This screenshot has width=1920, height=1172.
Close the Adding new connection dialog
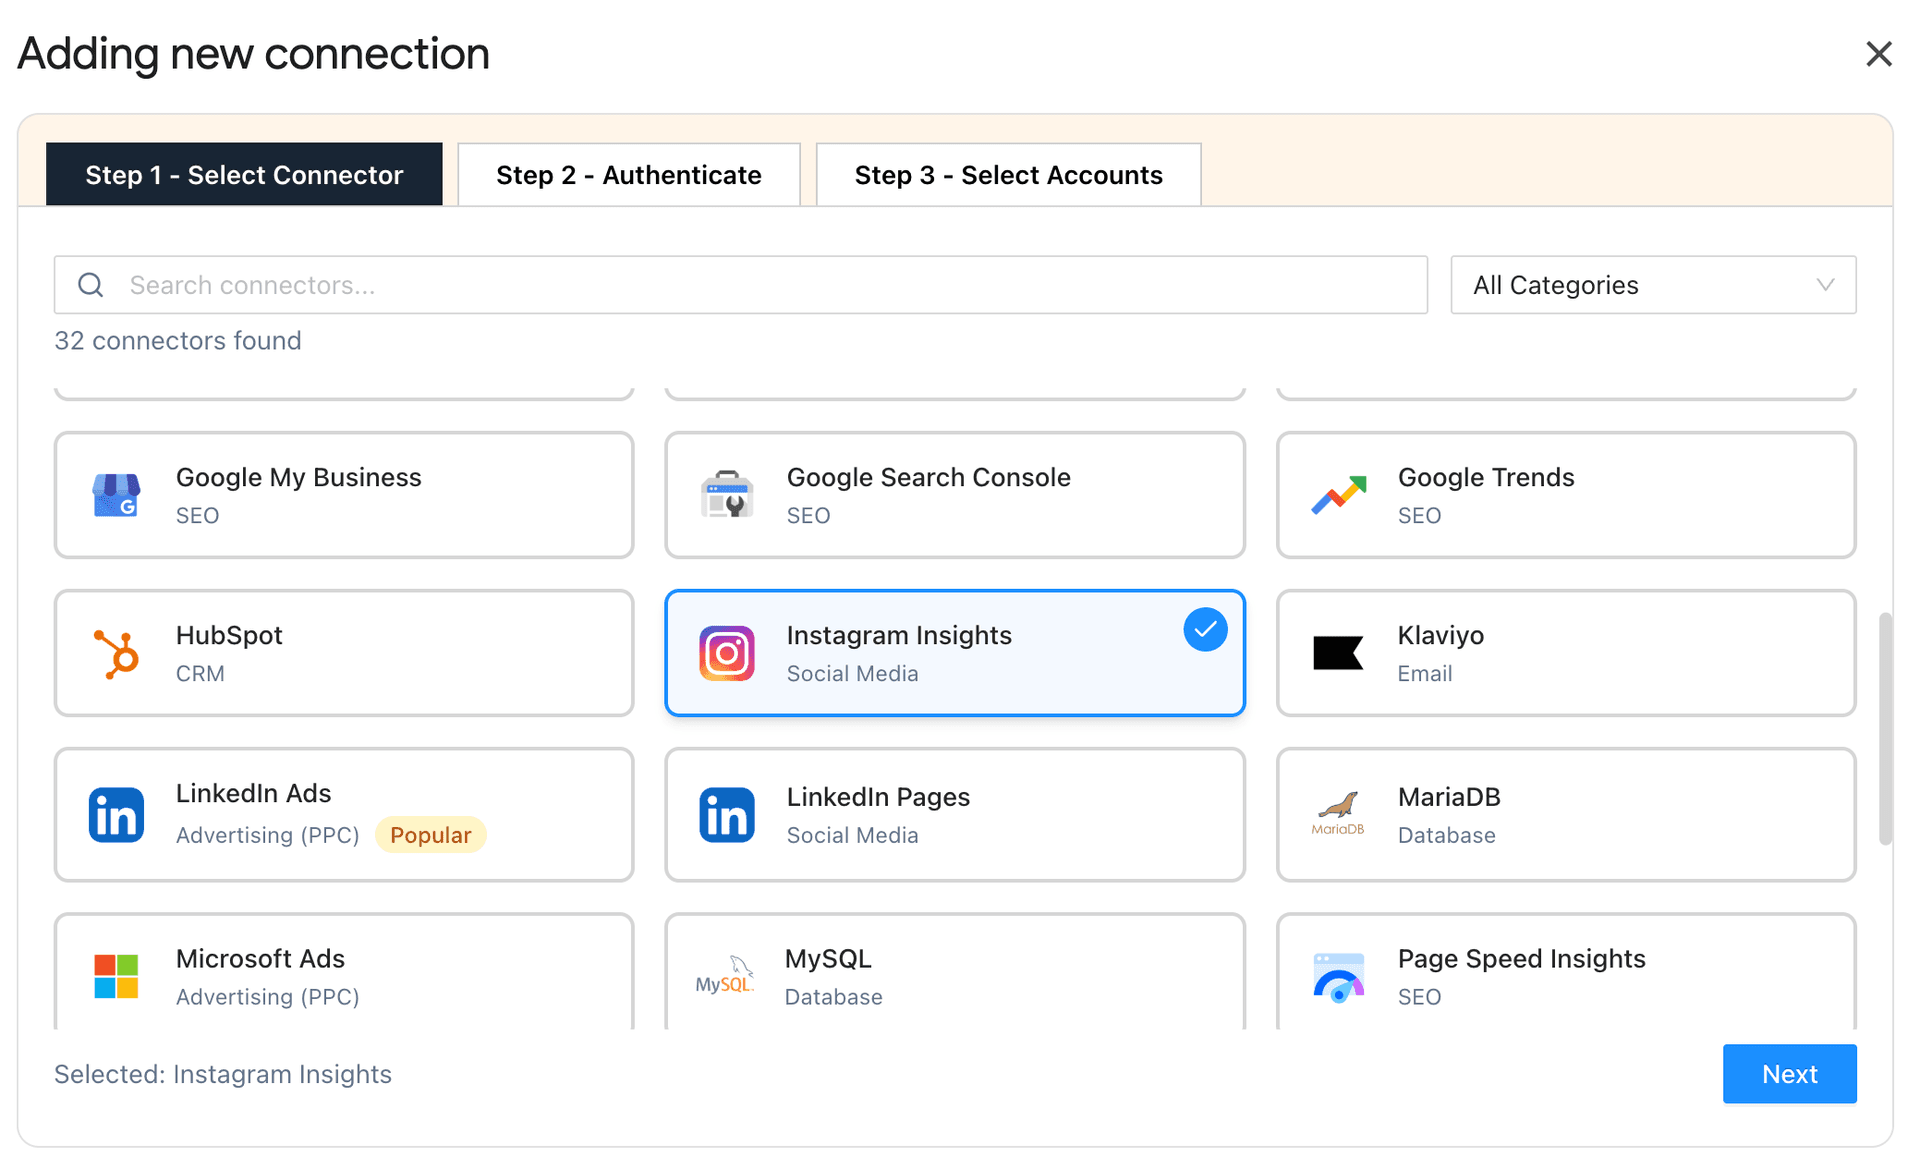1879,54
